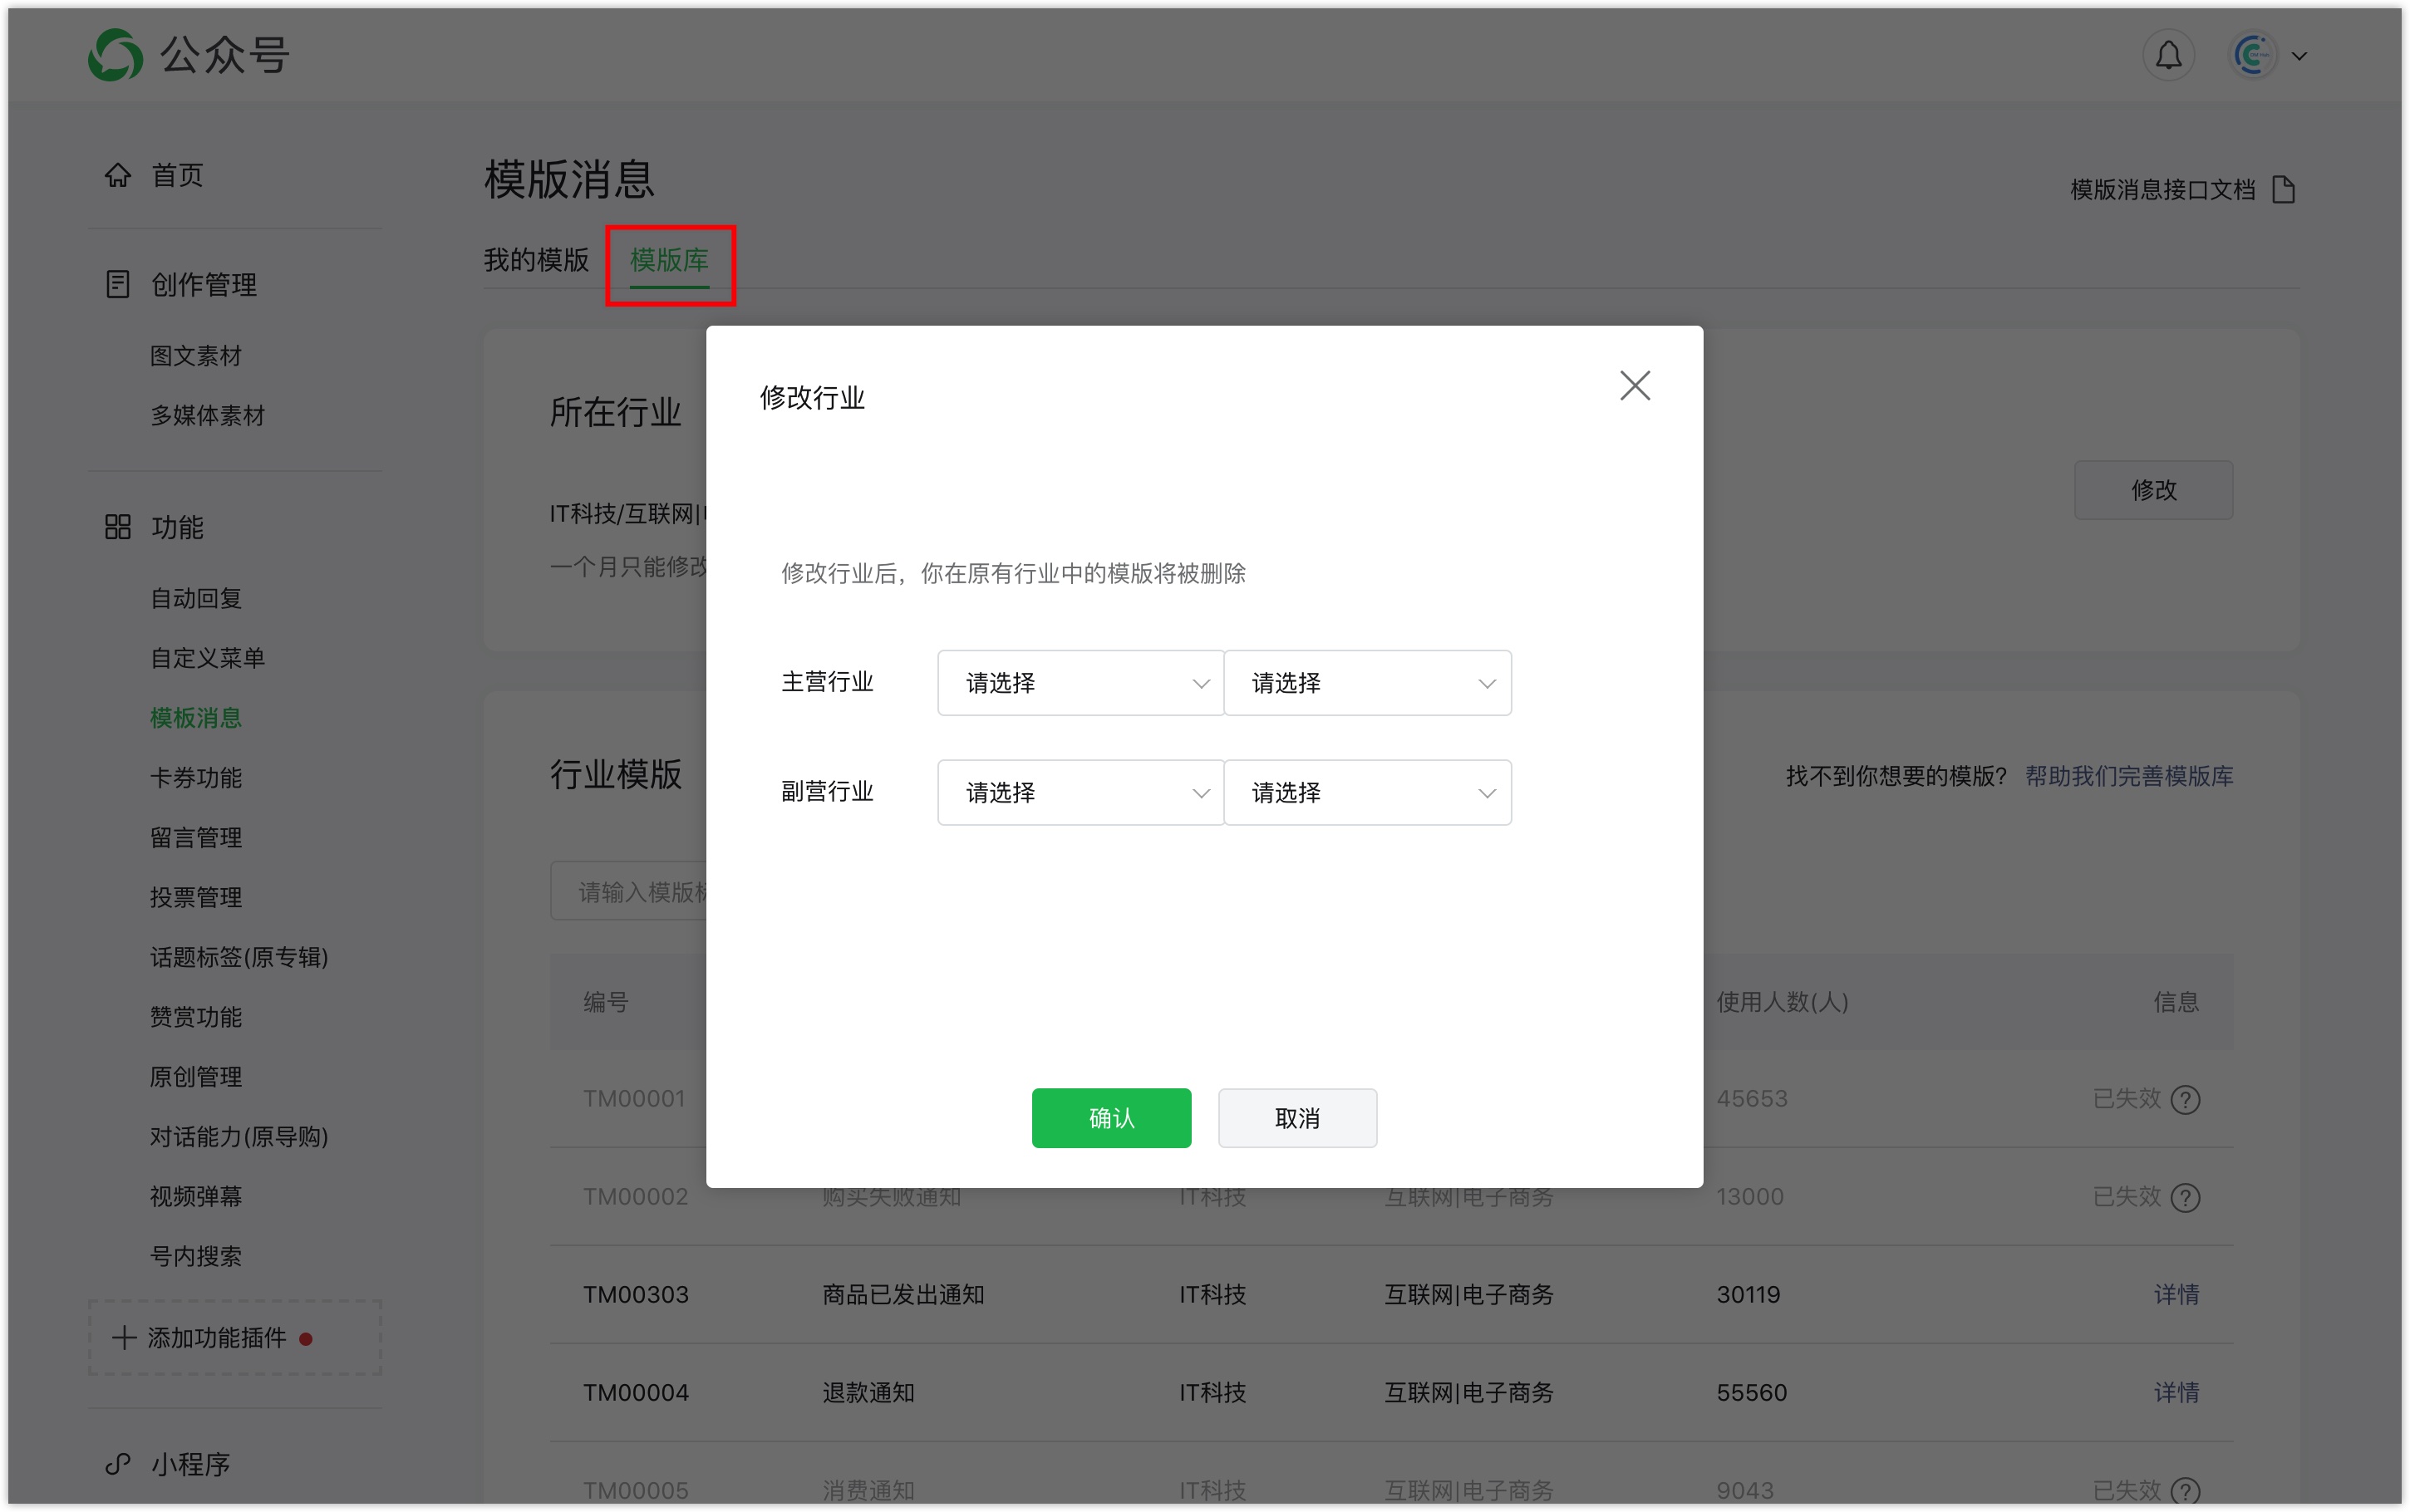Click 添加功能插件 button
This screenshot has width=2410, height=1512.
pyautogui.click(x=235, y=1338)
